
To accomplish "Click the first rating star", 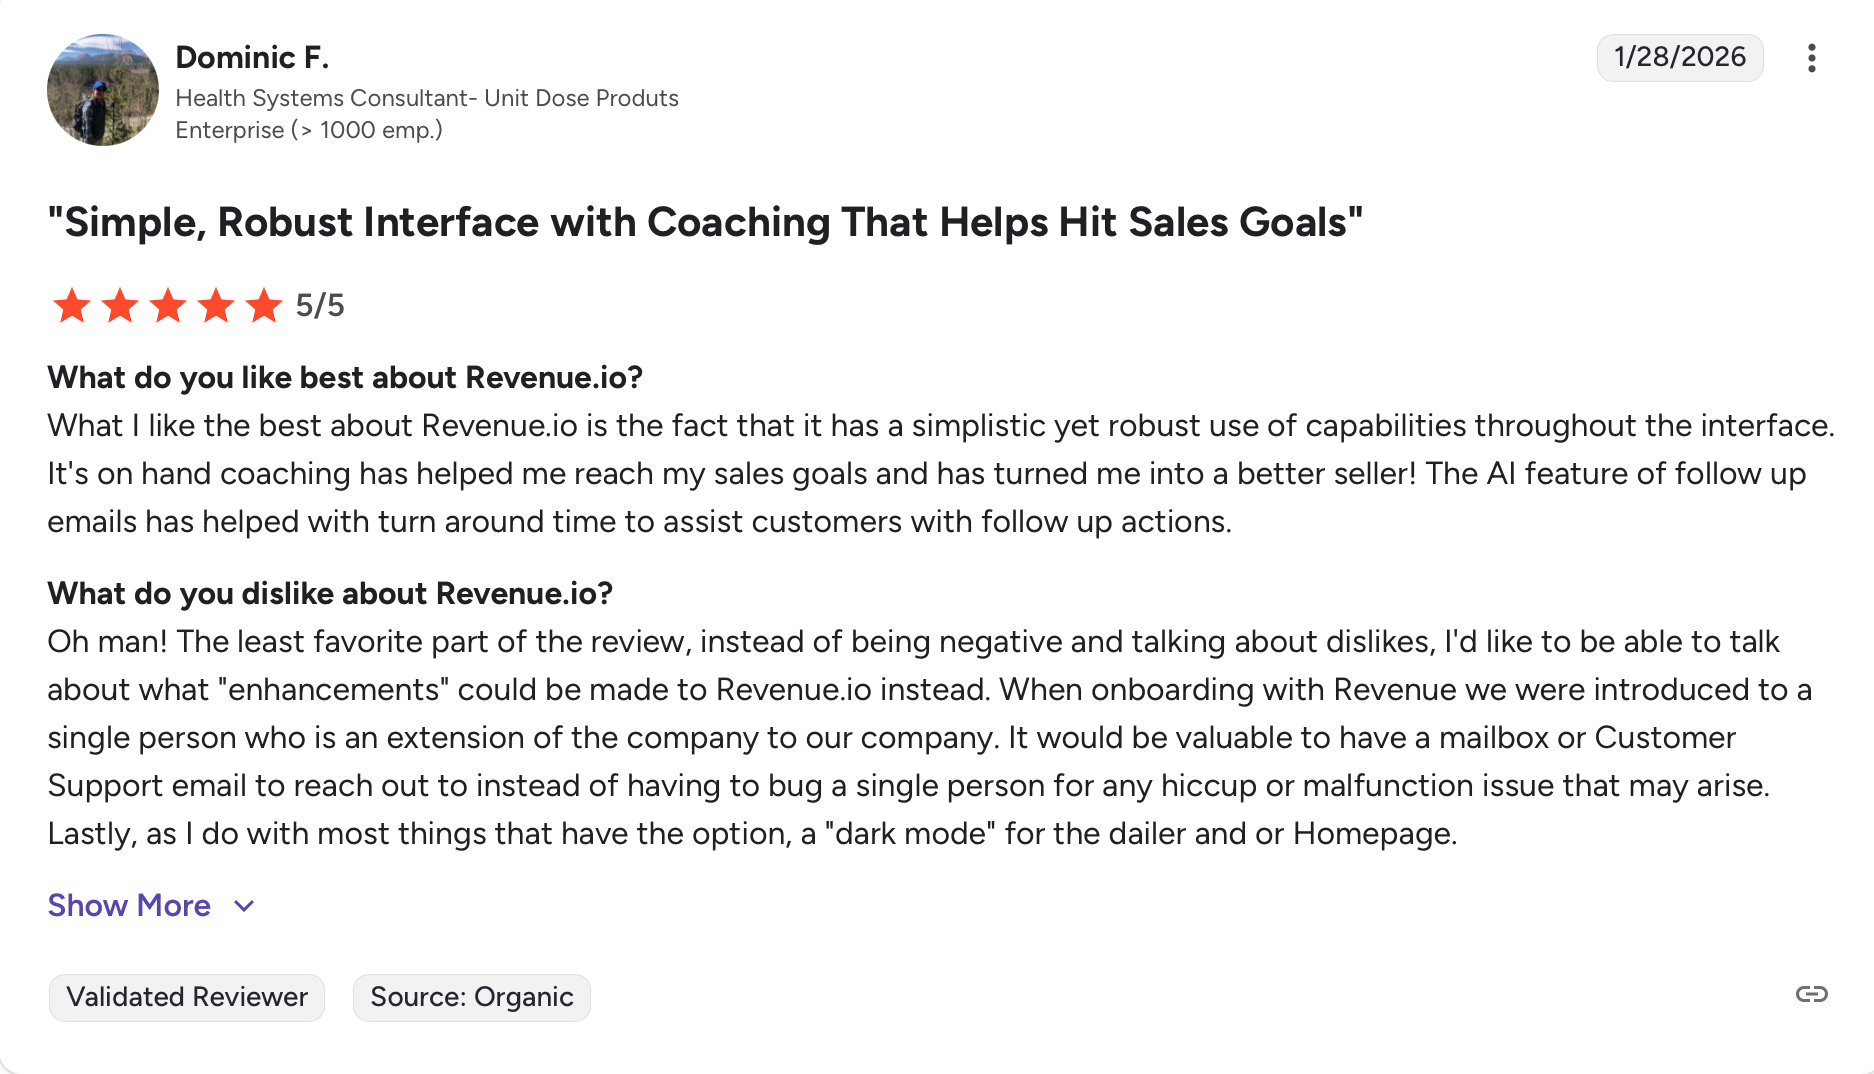I will pos(72,306).
